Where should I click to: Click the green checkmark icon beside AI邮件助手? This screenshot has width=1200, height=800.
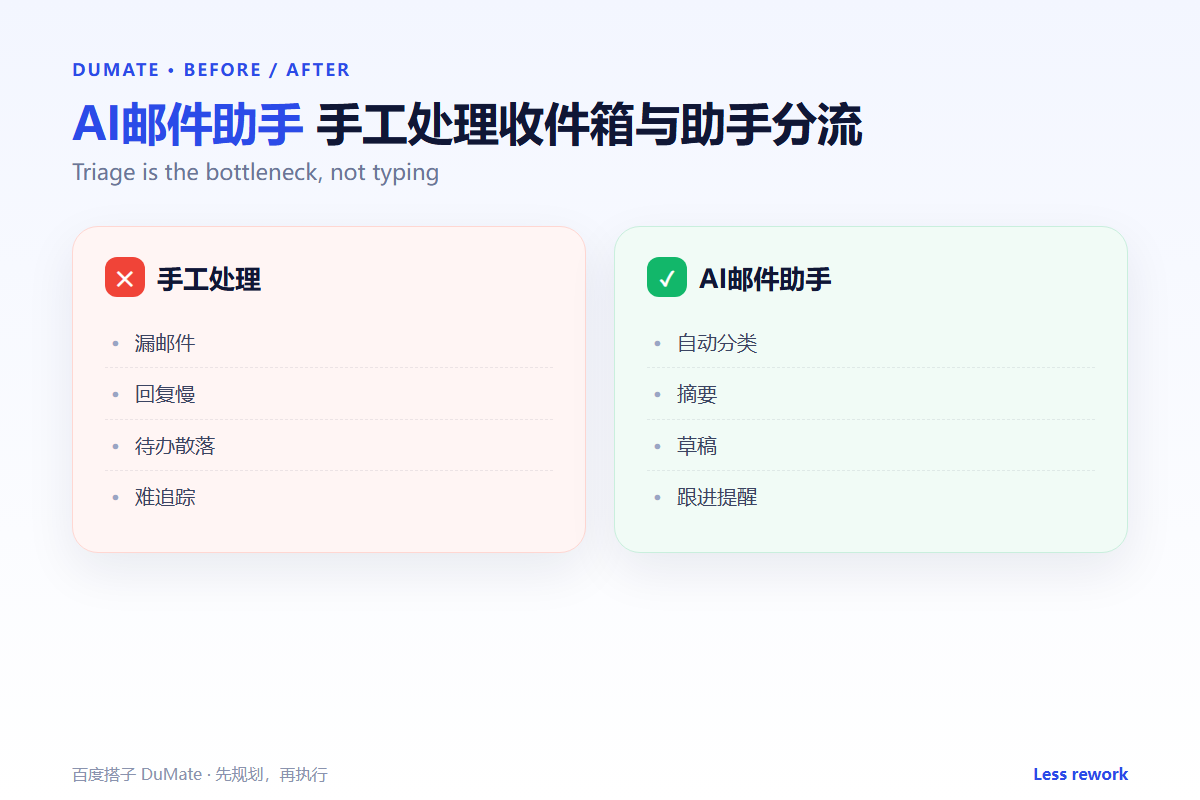pos(667,277)
